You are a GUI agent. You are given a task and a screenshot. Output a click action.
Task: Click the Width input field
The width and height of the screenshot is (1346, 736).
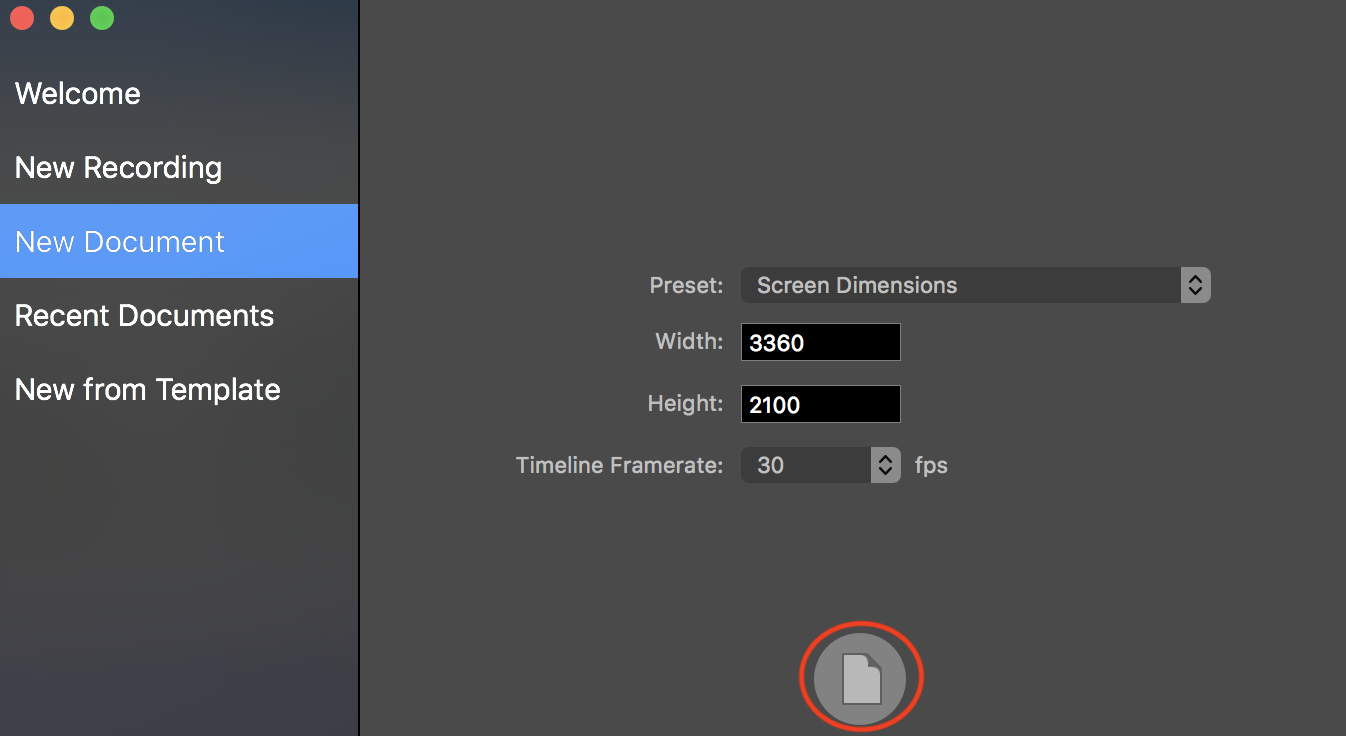(x=820, y=343)
